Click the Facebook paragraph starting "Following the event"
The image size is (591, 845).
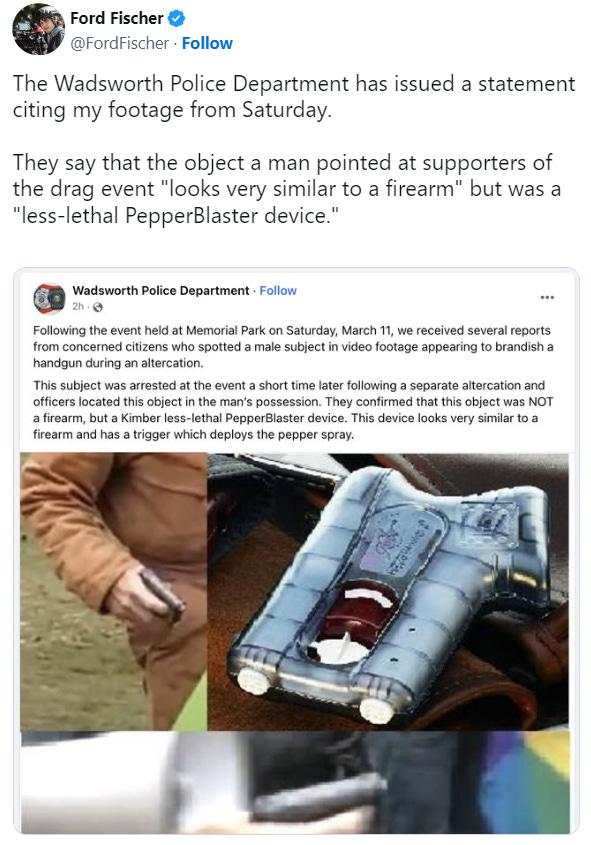(x=293, y=347)
